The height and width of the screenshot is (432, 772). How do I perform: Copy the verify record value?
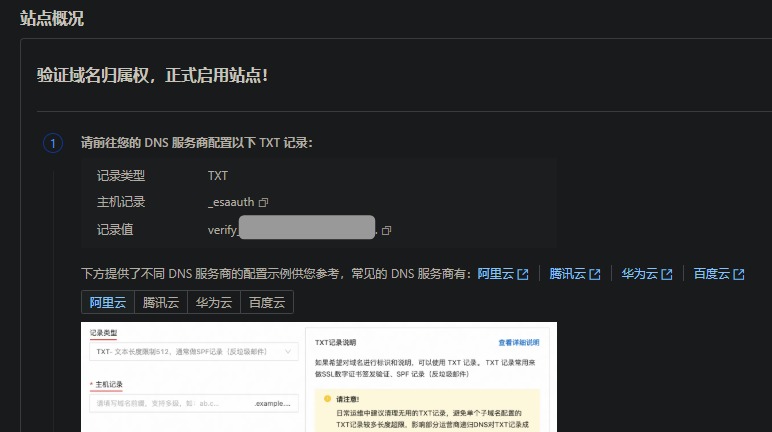click(x=386, y=231)
